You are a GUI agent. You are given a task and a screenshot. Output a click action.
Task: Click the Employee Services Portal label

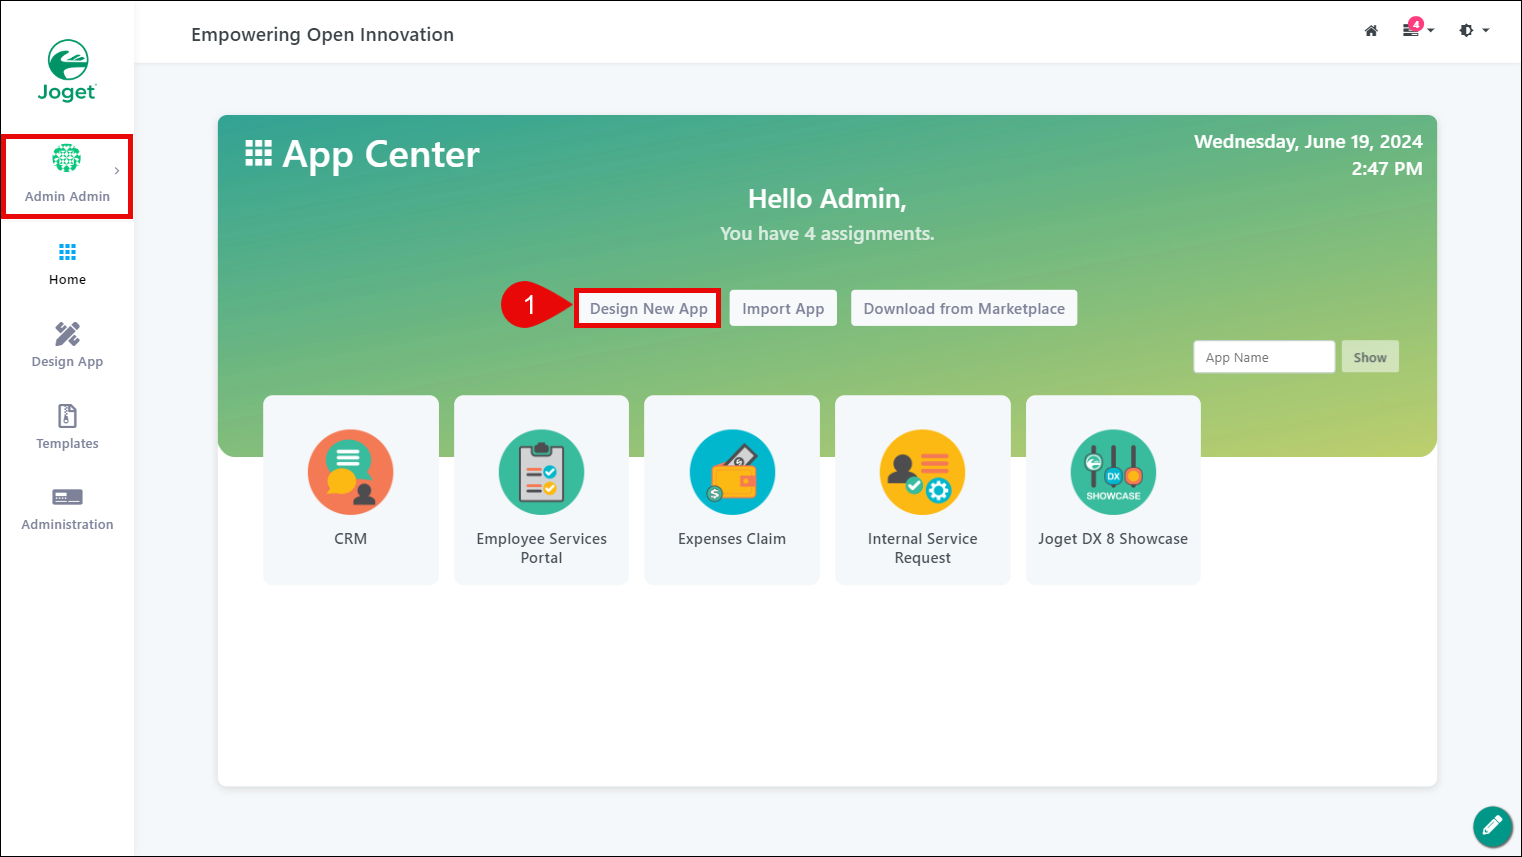[x=541, y=548]
